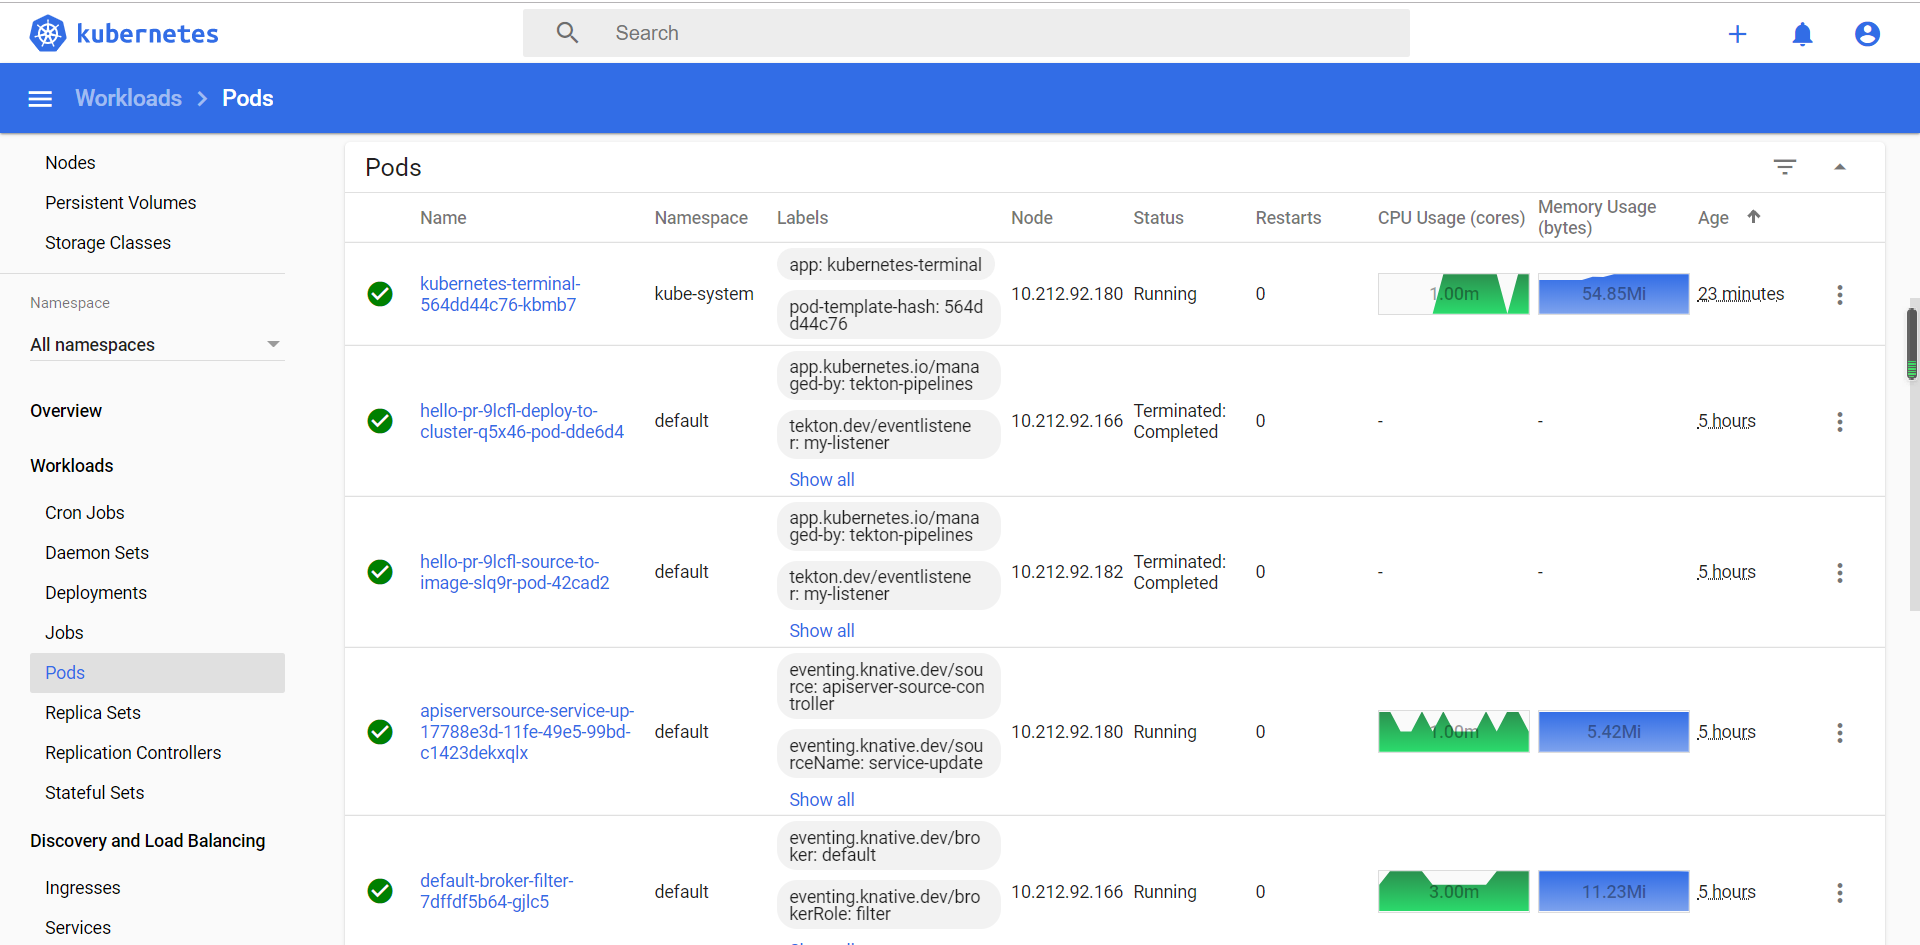Open actions menu for hello-pr-9lcfl-deploy pod
The image size is (1920, 945).
[x=1839, y=421]
